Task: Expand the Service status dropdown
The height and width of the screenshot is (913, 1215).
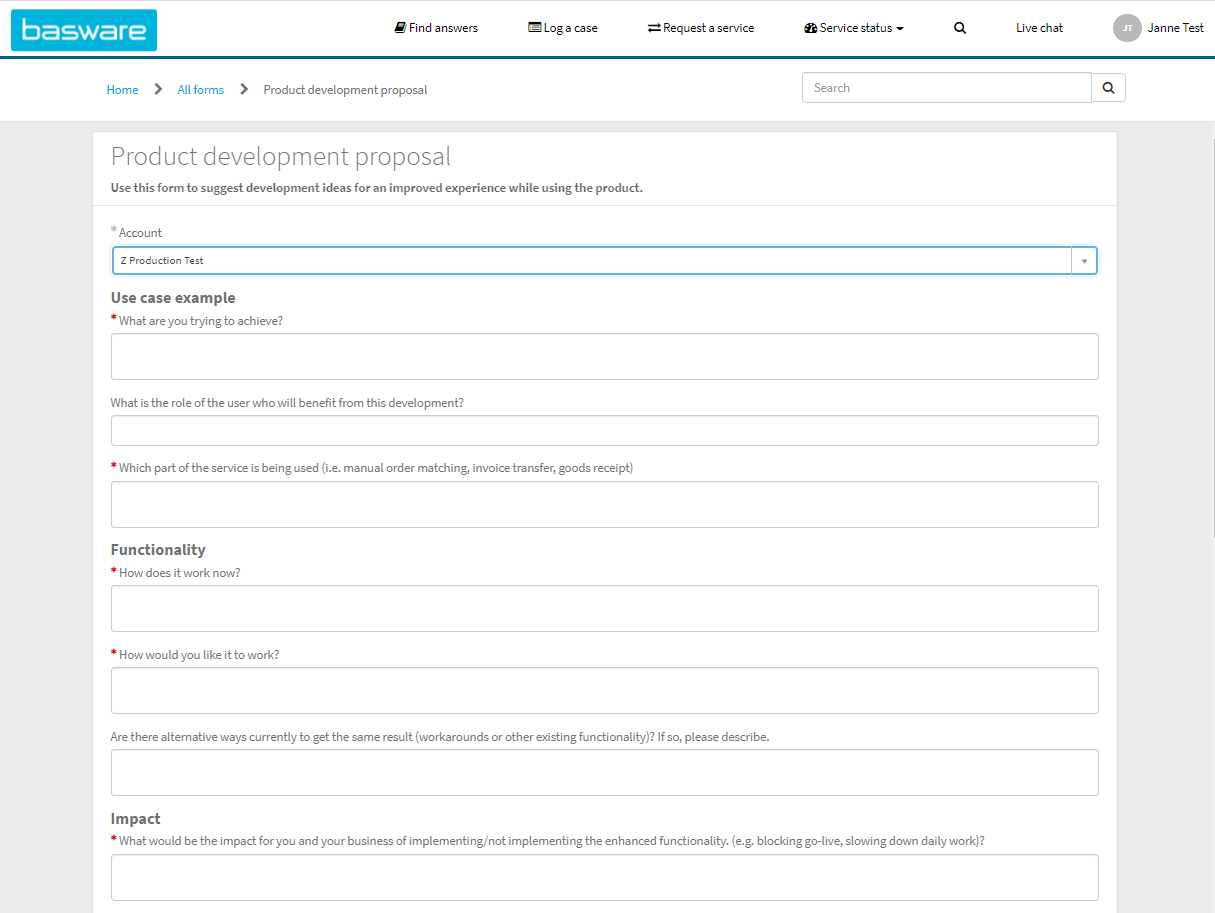Action: point(854,28)
